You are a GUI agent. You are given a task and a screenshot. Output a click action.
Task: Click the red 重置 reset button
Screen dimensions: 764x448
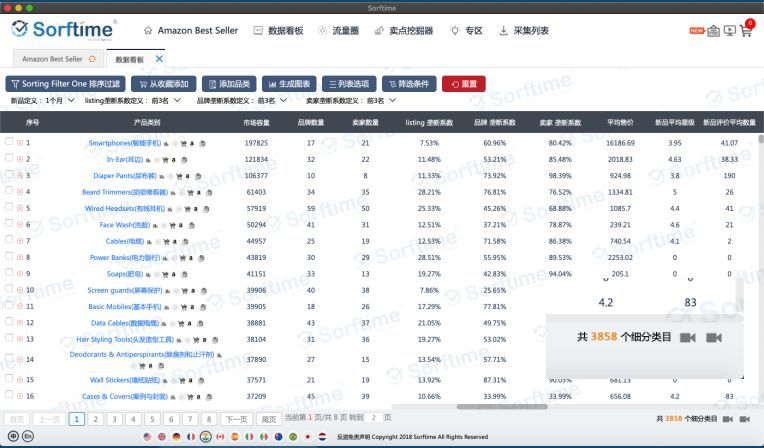pos(463,84)
